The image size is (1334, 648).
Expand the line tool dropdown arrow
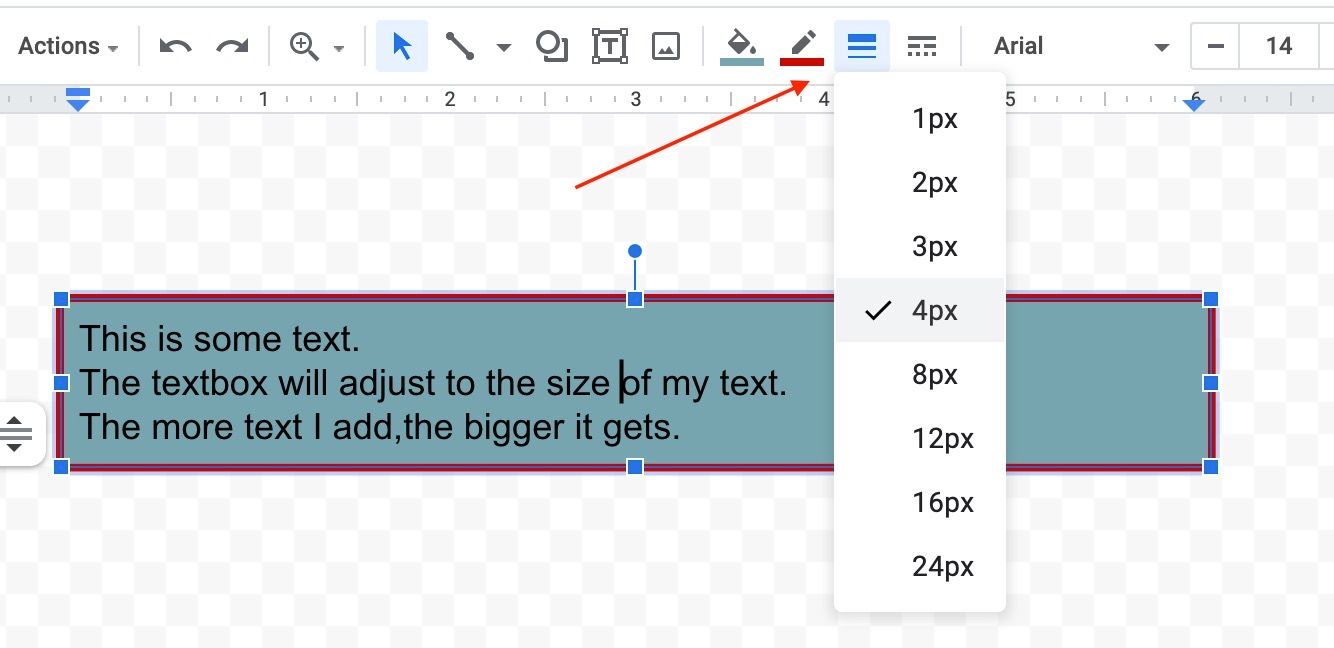[504, 48]
